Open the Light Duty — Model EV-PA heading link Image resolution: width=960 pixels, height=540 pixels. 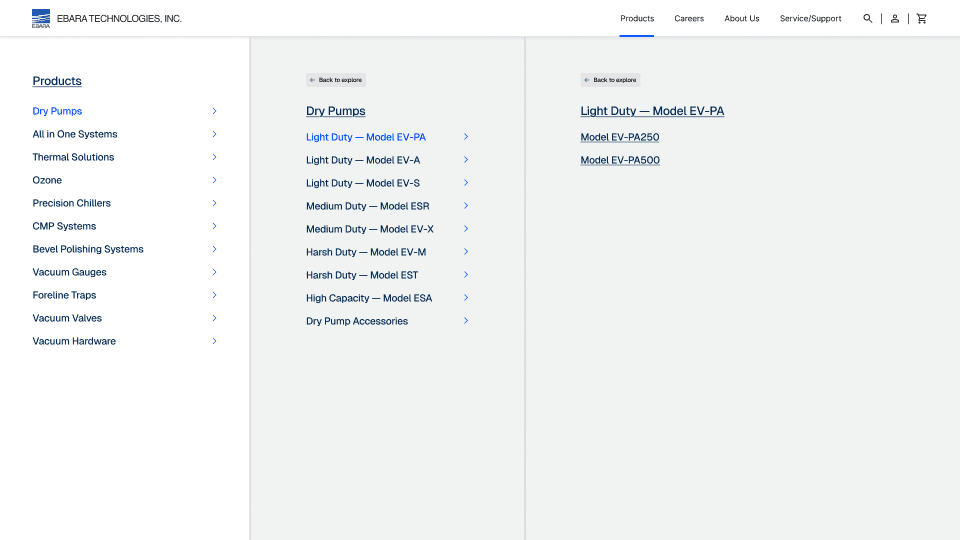[x=652, y=111]
